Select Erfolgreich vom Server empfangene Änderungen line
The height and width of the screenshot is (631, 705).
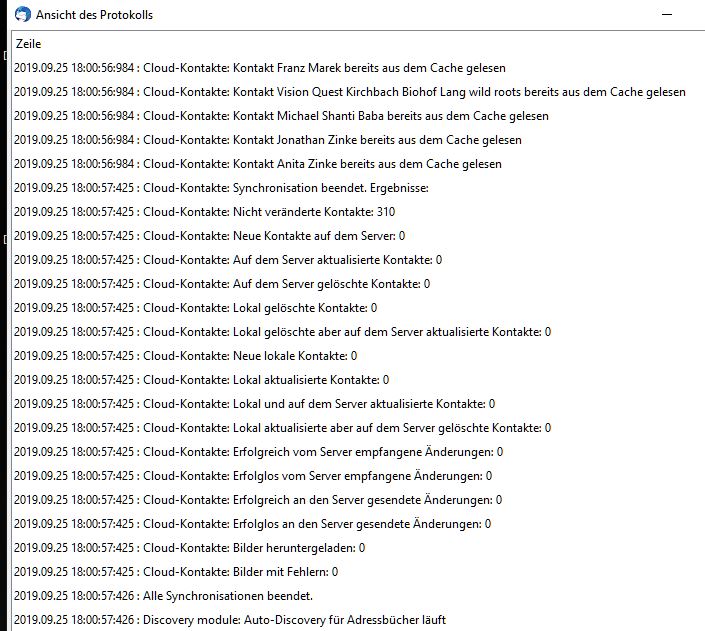pos(258,452)
